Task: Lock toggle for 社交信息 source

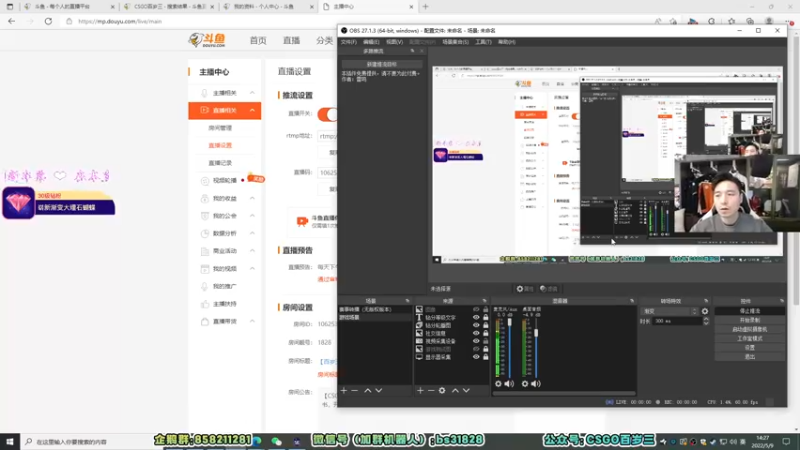Action: pyautogui.click(x=485, y=333)
